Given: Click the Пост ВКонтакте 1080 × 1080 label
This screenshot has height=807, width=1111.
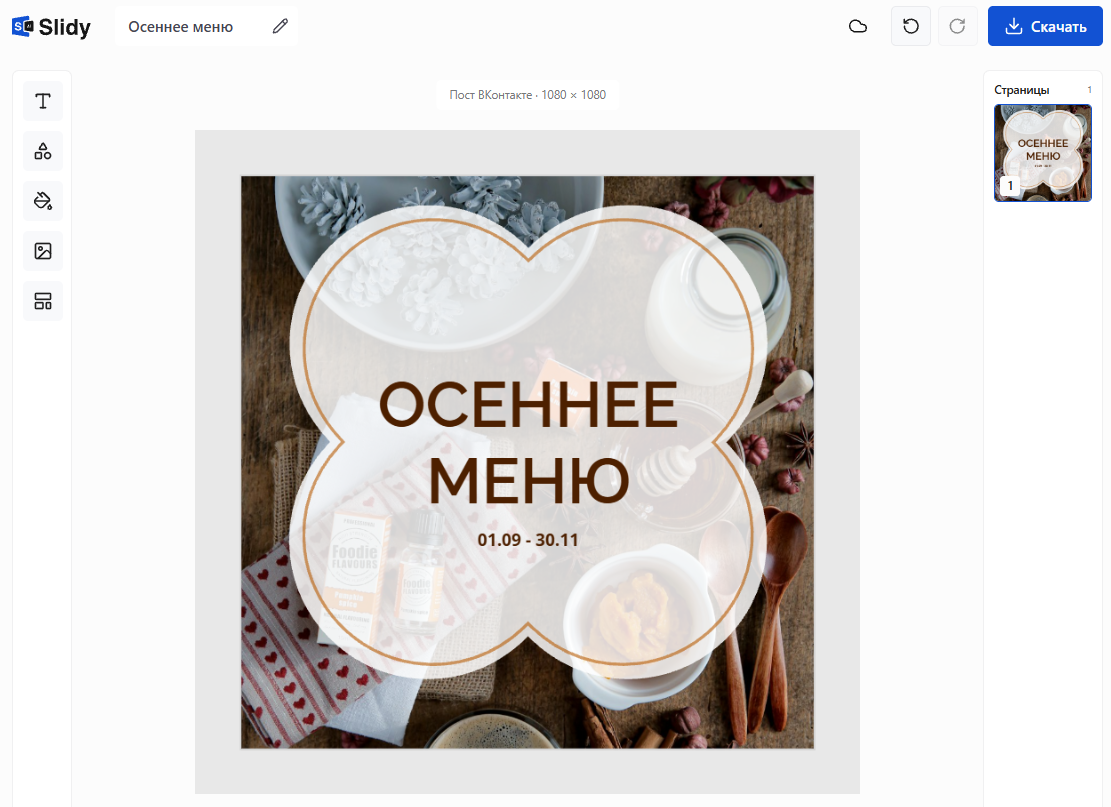Looking at the screenshot, I should coord(527,95).
